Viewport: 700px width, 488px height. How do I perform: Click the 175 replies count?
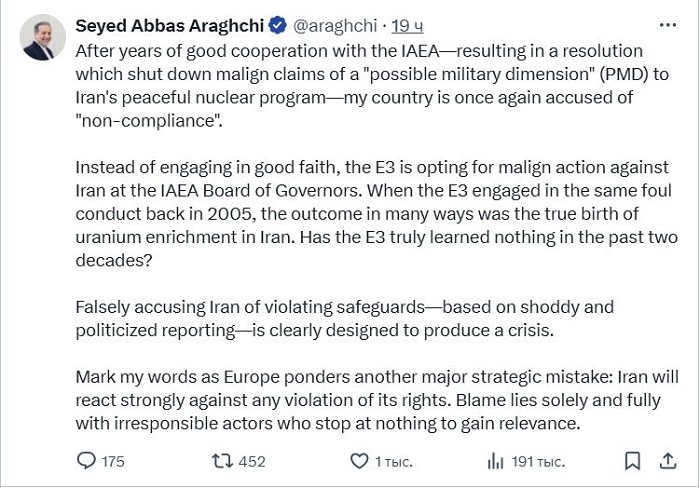113,461
